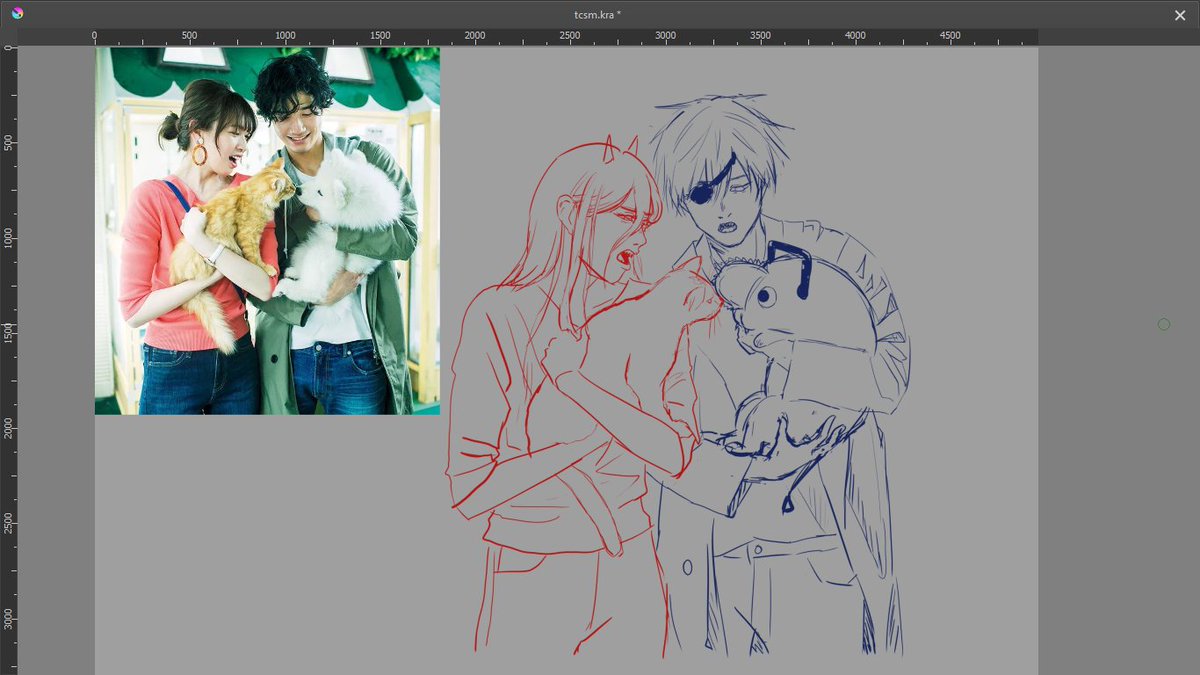Select the reference photo of couple holding pets
The width and height of the screenshot is (1200, 675).
pyautogui.click(x=267, y=231)
